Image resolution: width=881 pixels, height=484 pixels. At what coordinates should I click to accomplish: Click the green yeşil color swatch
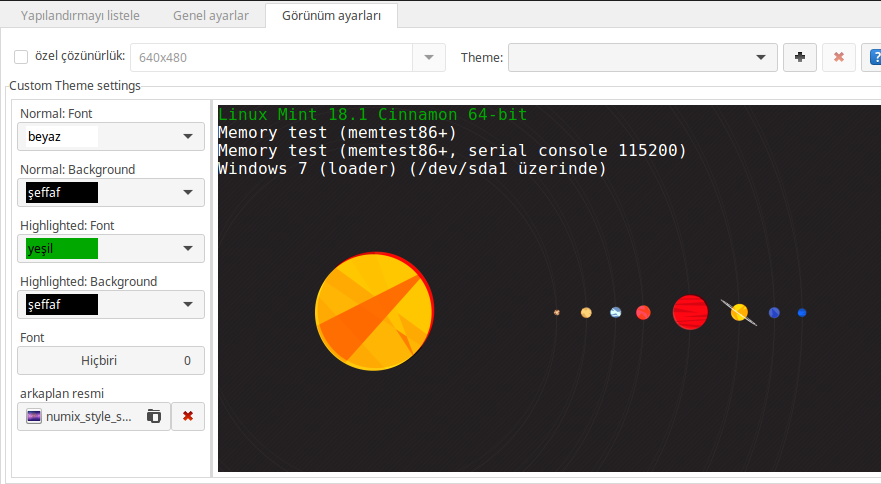(x=62, y=248)
